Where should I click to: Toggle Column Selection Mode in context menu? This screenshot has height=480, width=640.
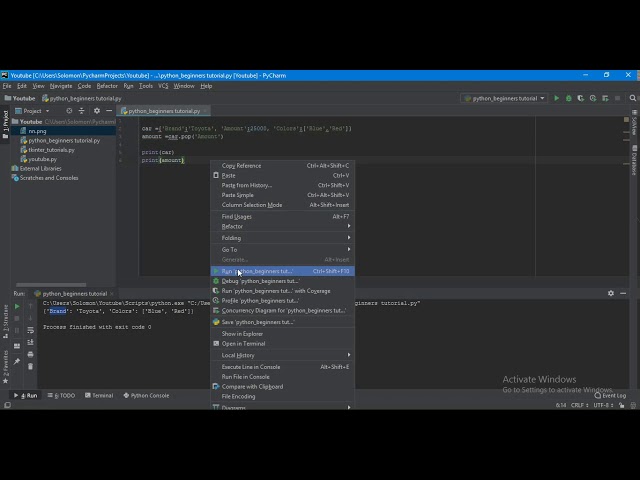[x=282, y=205]
